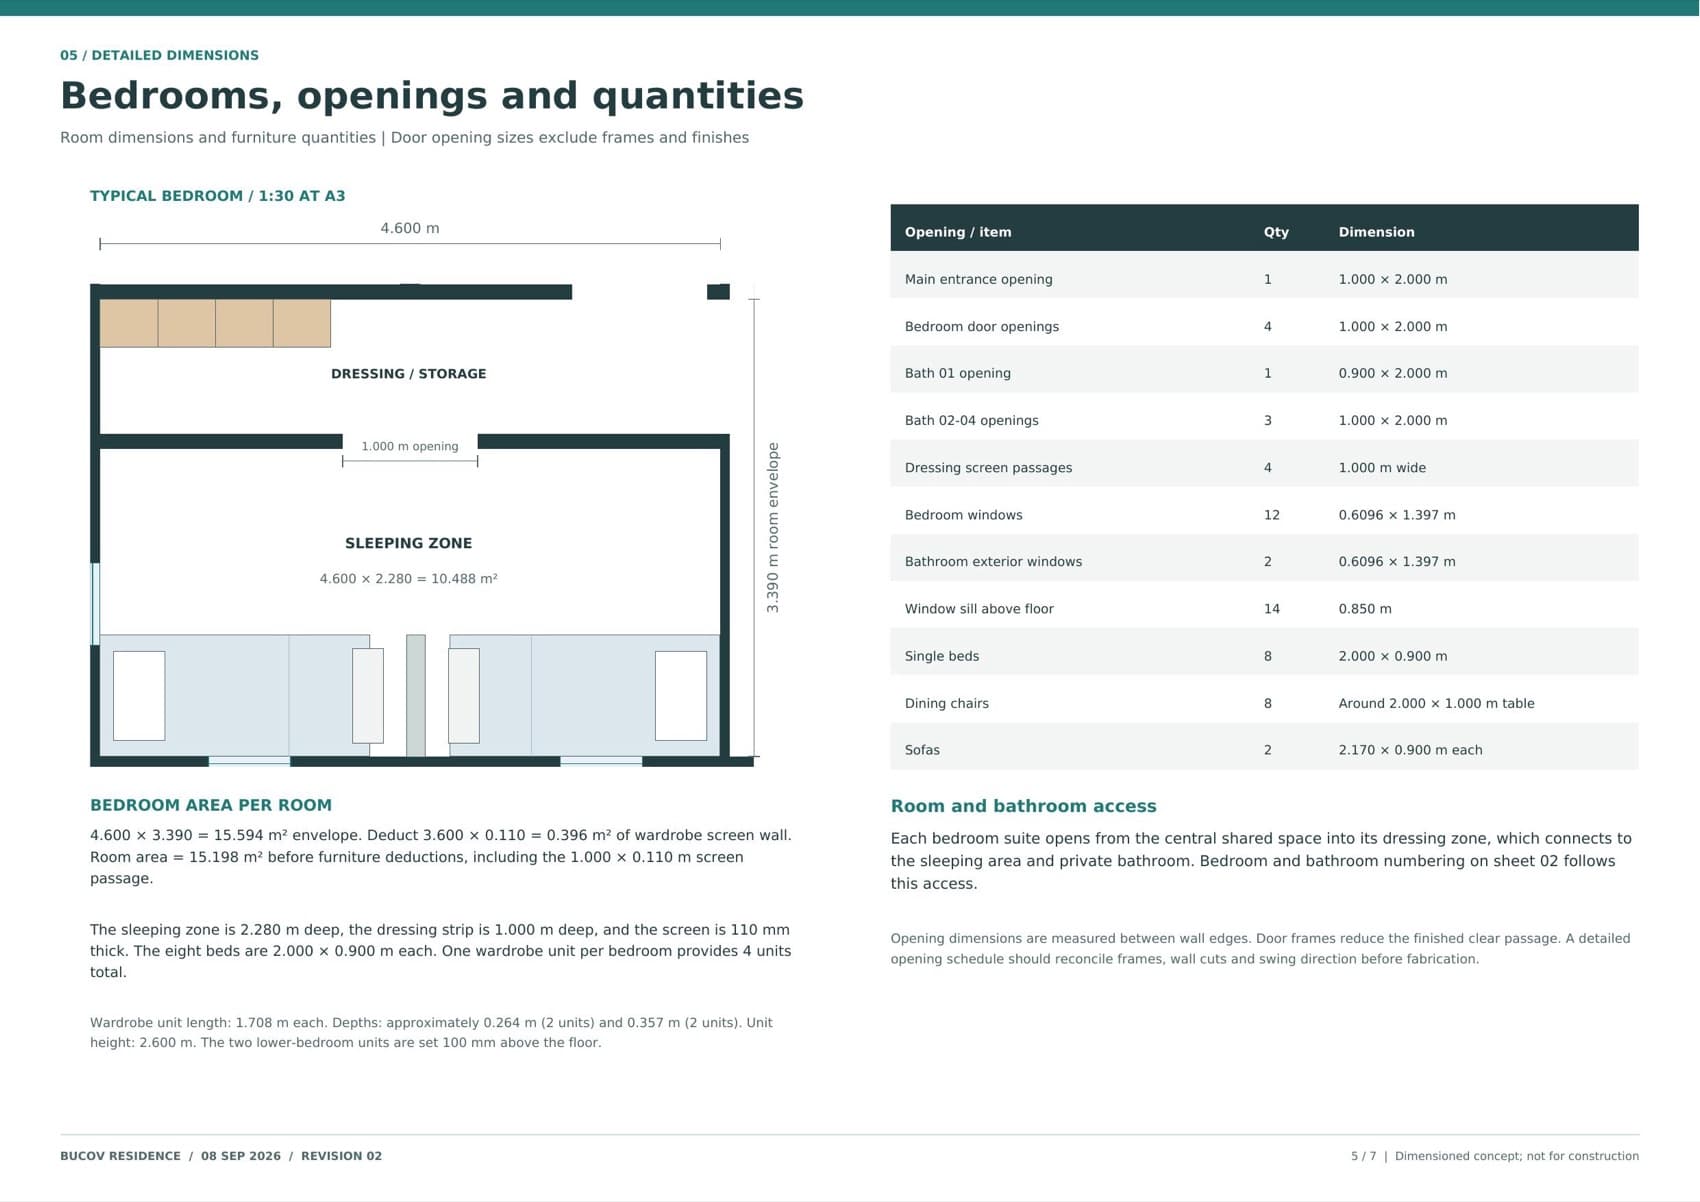Click the 'Bedrooms, openings and quantities' heading

coord(432,96)
